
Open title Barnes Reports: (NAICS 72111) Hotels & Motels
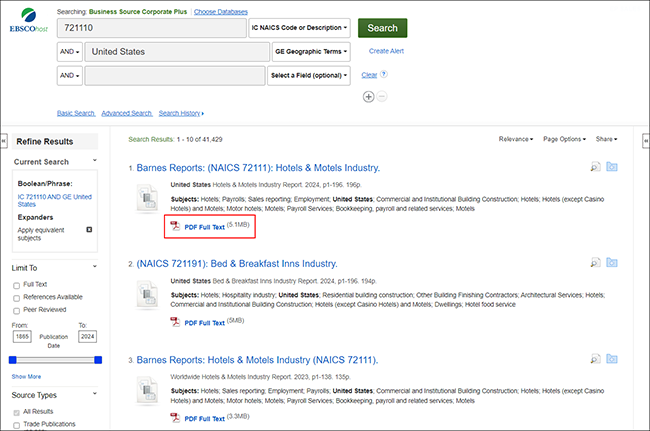[258, 168]
